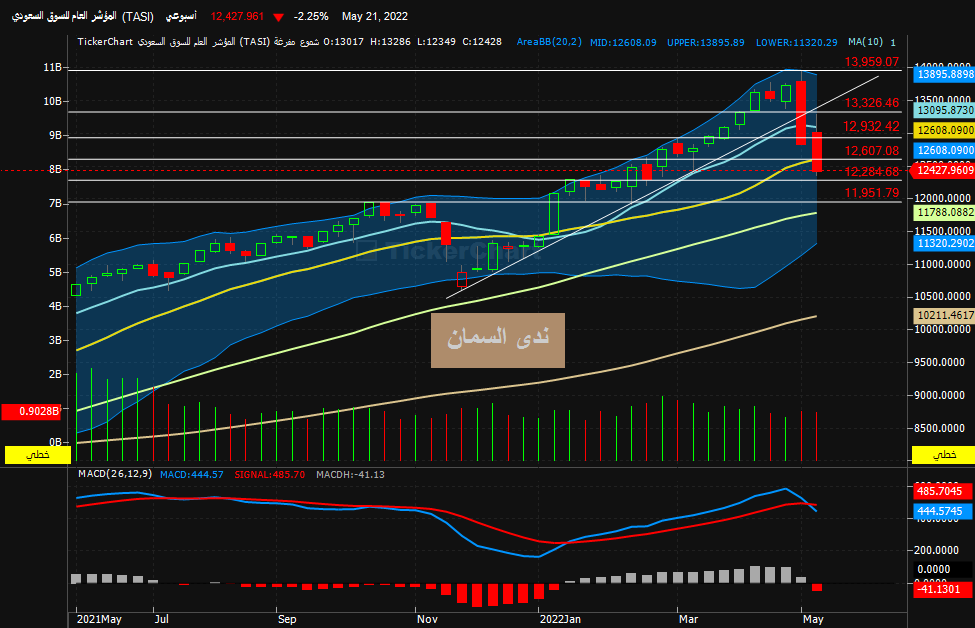Click the light-blue 13095.8730 axis tag
975x628 pixels.
point(944,110)
